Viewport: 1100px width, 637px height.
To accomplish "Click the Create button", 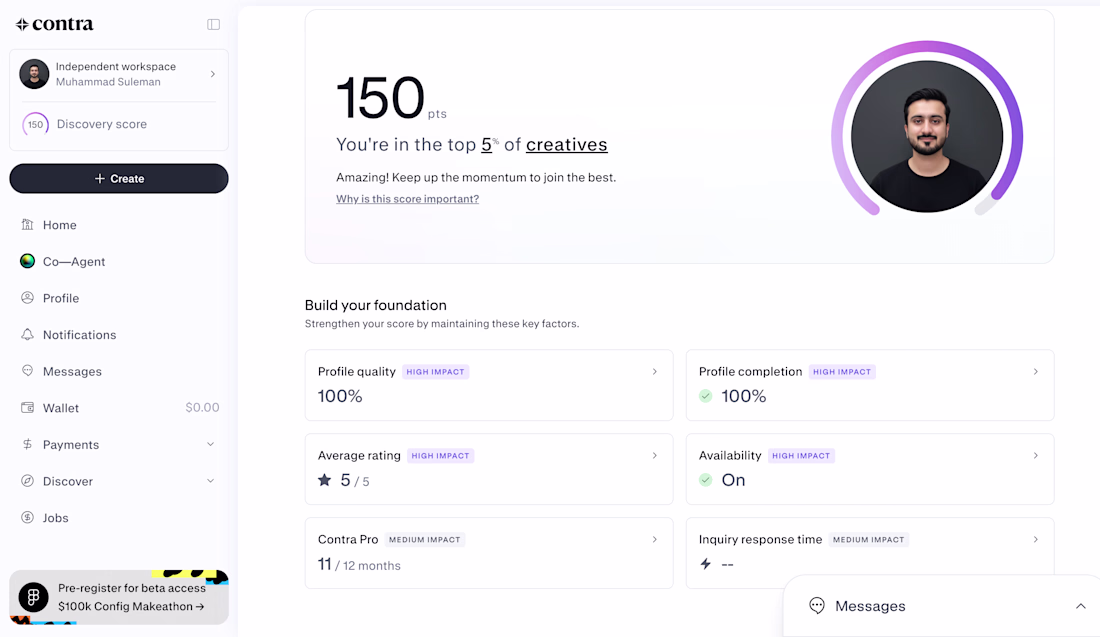I will click(119, 178).
